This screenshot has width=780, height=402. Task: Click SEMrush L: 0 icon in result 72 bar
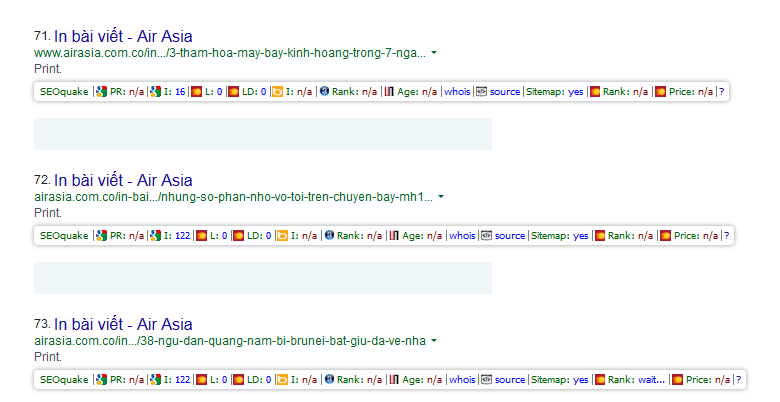201,236
